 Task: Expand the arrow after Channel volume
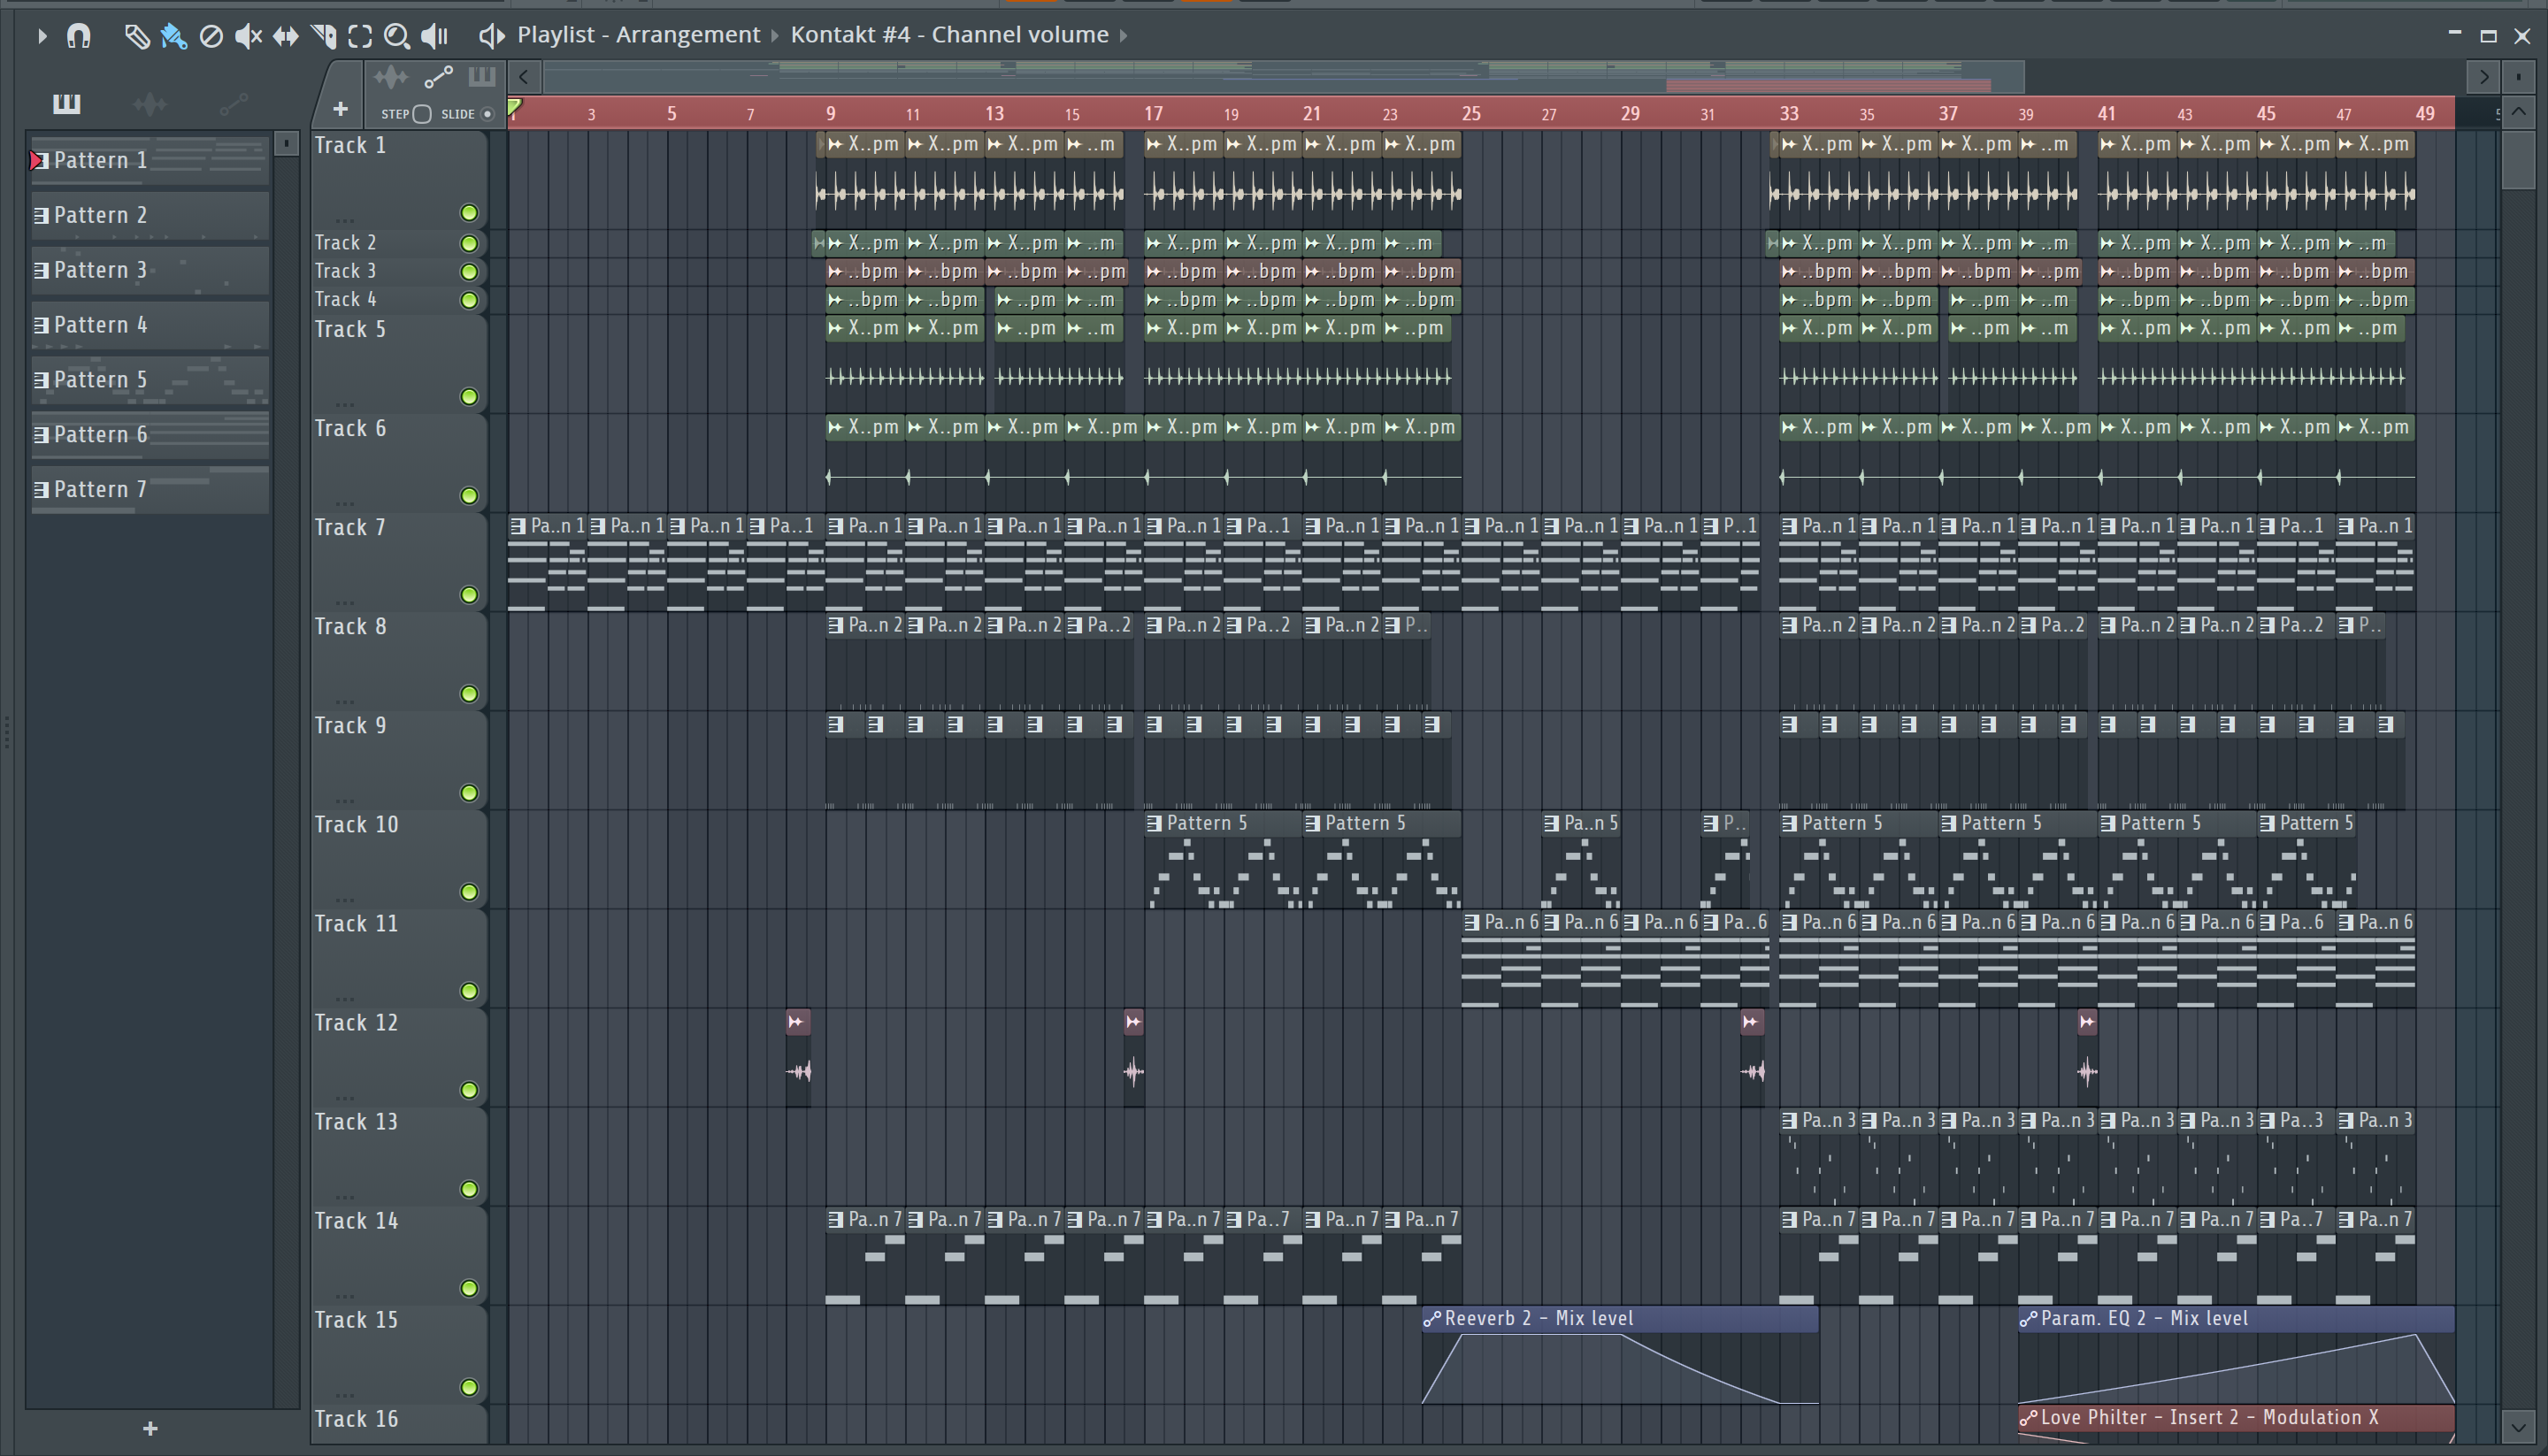[1123, 36]
